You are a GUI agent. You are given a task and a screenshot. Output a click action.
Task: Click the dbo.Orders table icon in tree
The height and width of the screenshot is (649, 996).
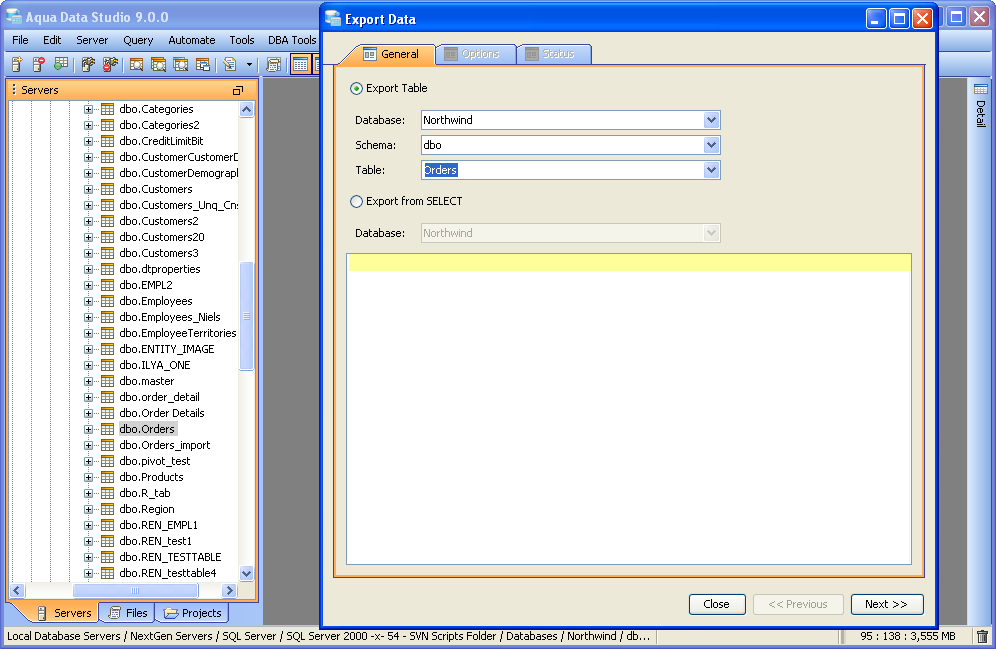(107, 429)
